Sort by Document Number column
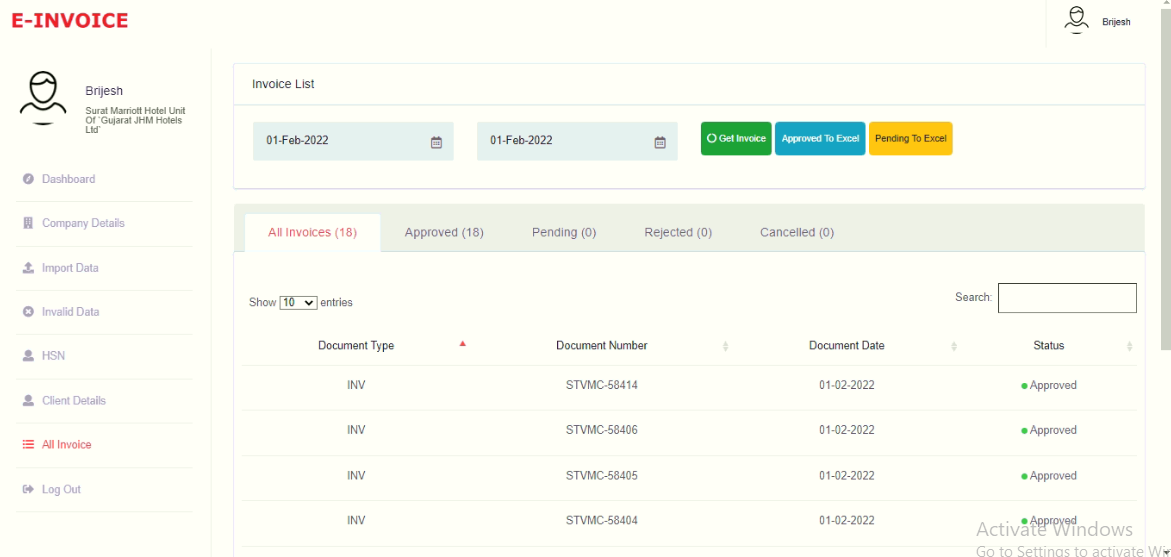1171x557 pixels. pyautogui.click(x=725, y=346)
